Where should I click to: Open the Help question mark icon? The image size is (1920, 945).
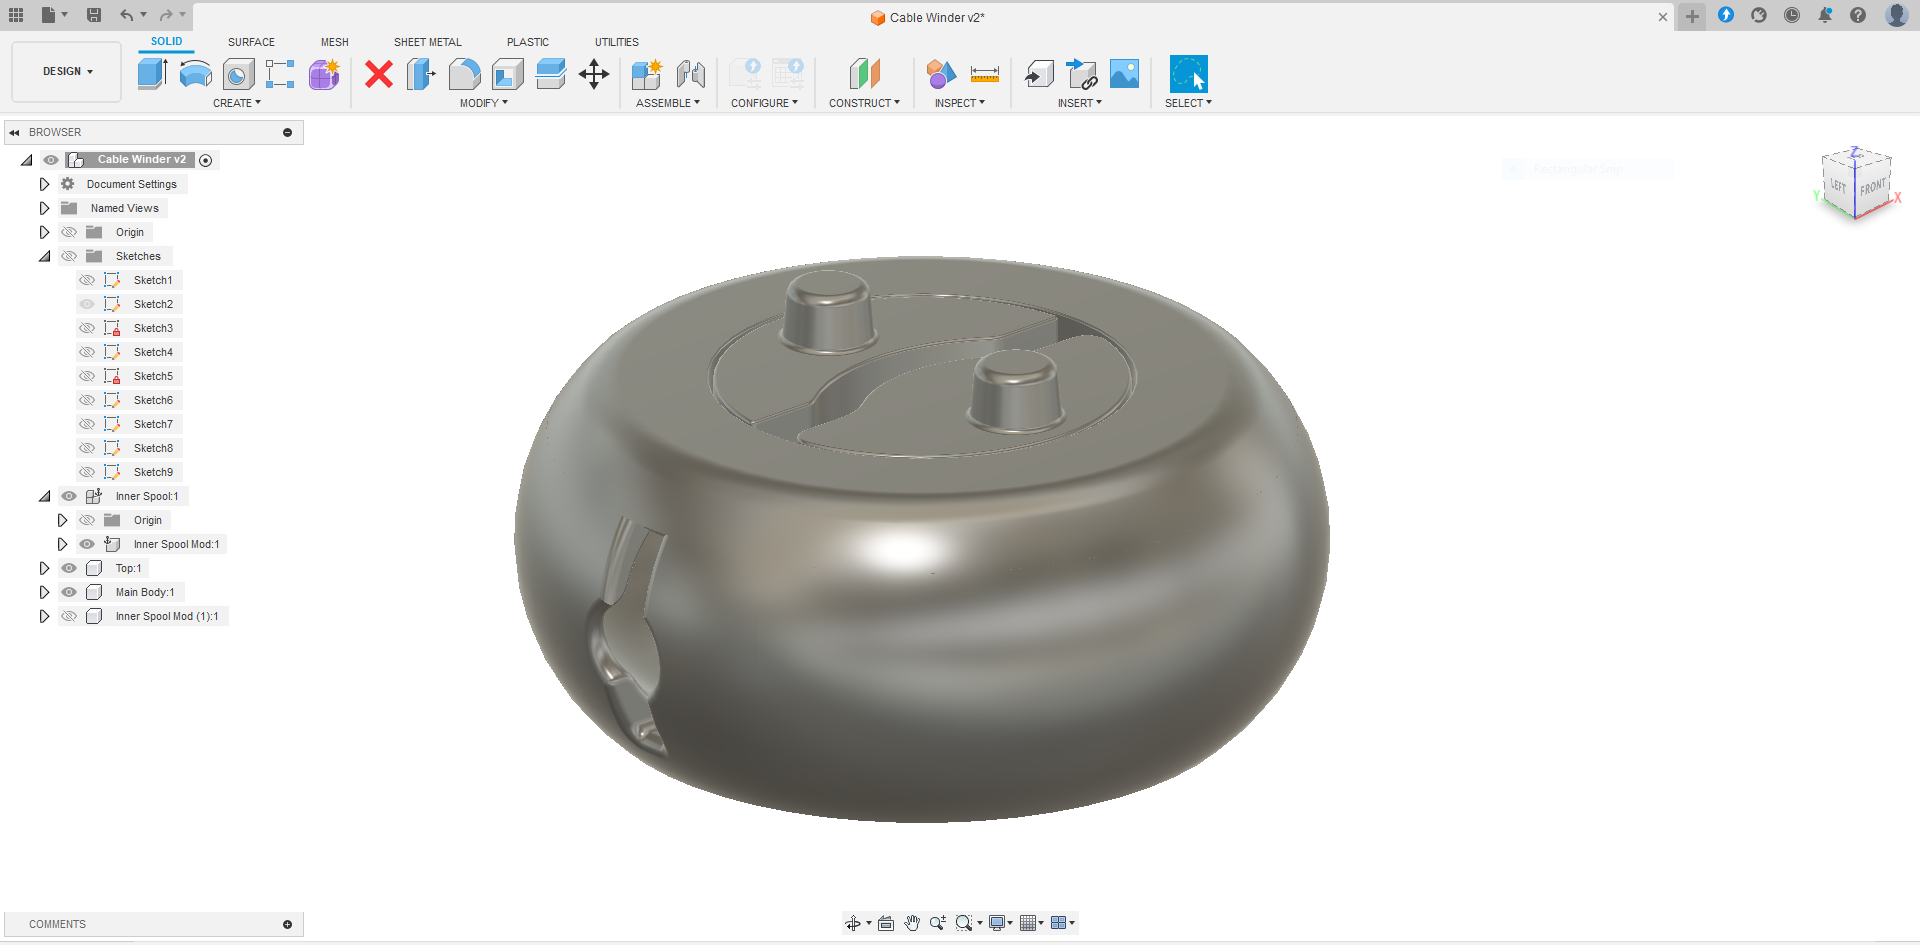coord(1858,15)
